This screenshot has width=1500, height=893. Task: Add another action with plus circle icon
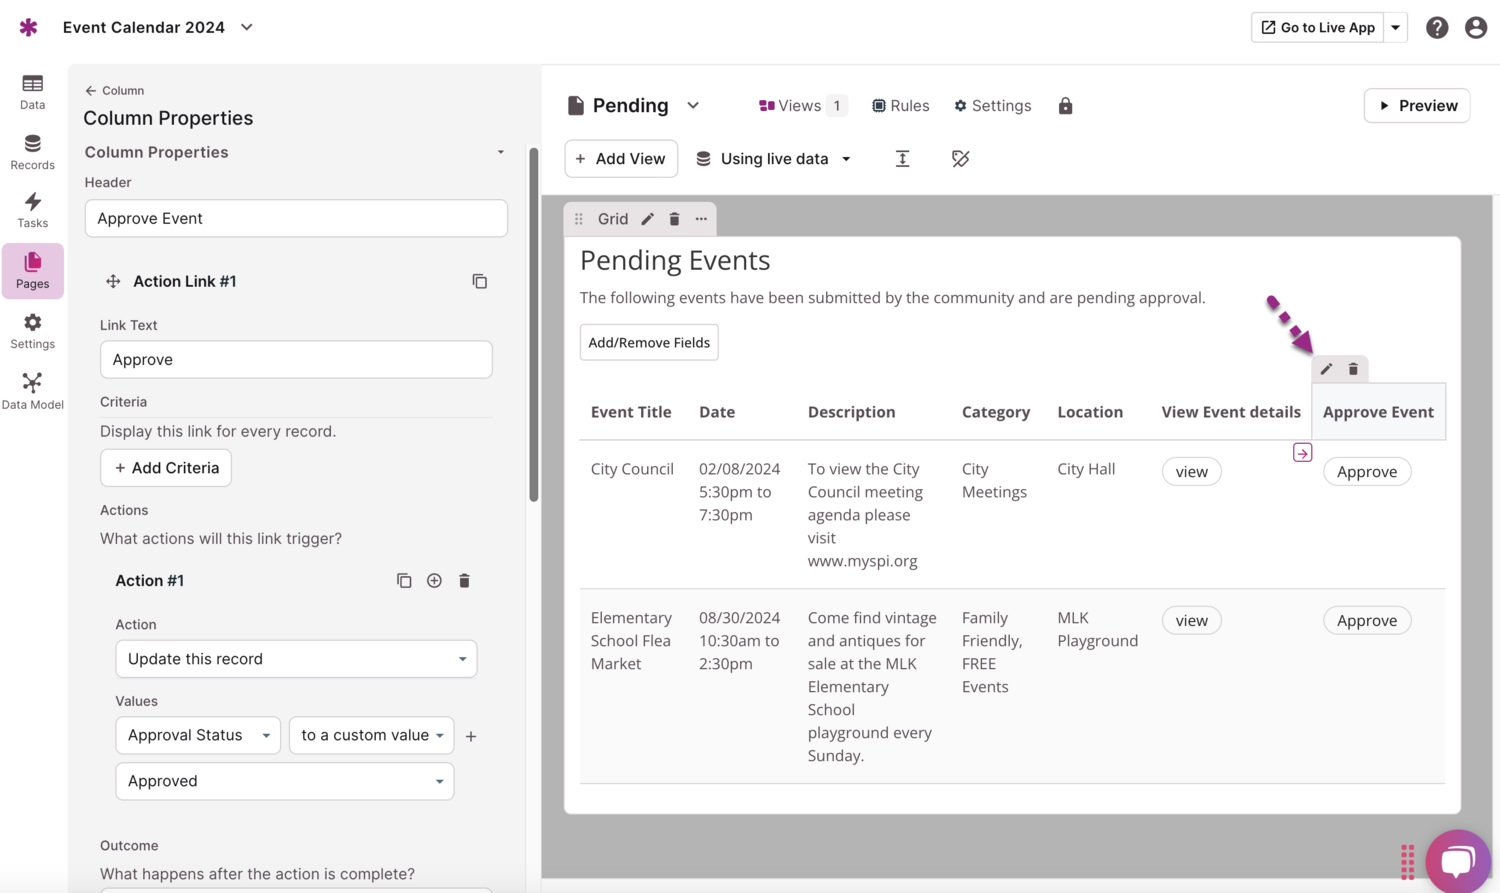point(434,581)
